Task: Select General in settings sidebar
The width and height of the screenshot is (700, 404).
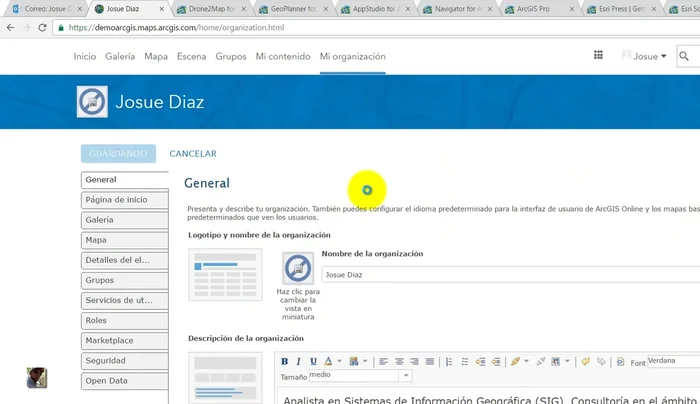Action: click(125, 179)
